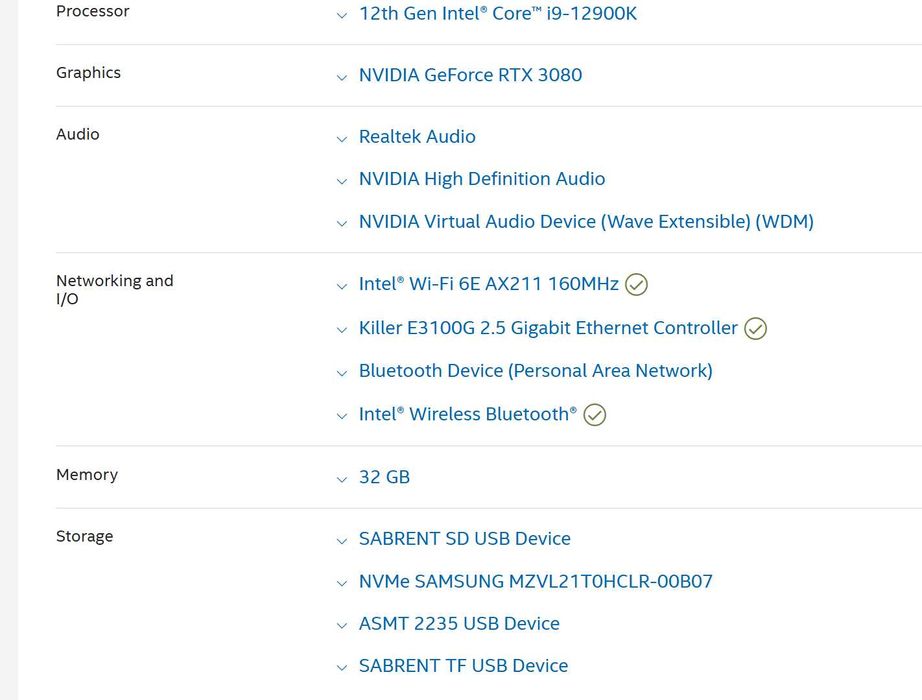Expand SABRENT SD USB Device chevron
Viewport: 922px width, 700px height.
click(342, 542)
